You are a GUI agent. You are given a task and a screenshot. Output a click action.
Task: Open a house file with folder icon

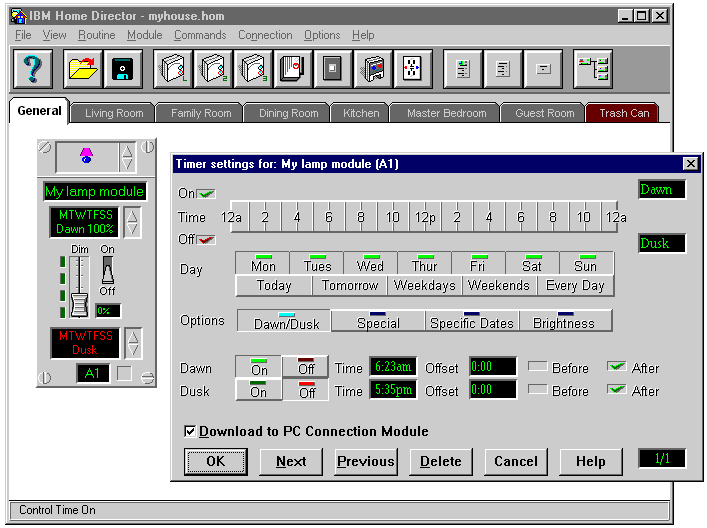pos(83,69)
